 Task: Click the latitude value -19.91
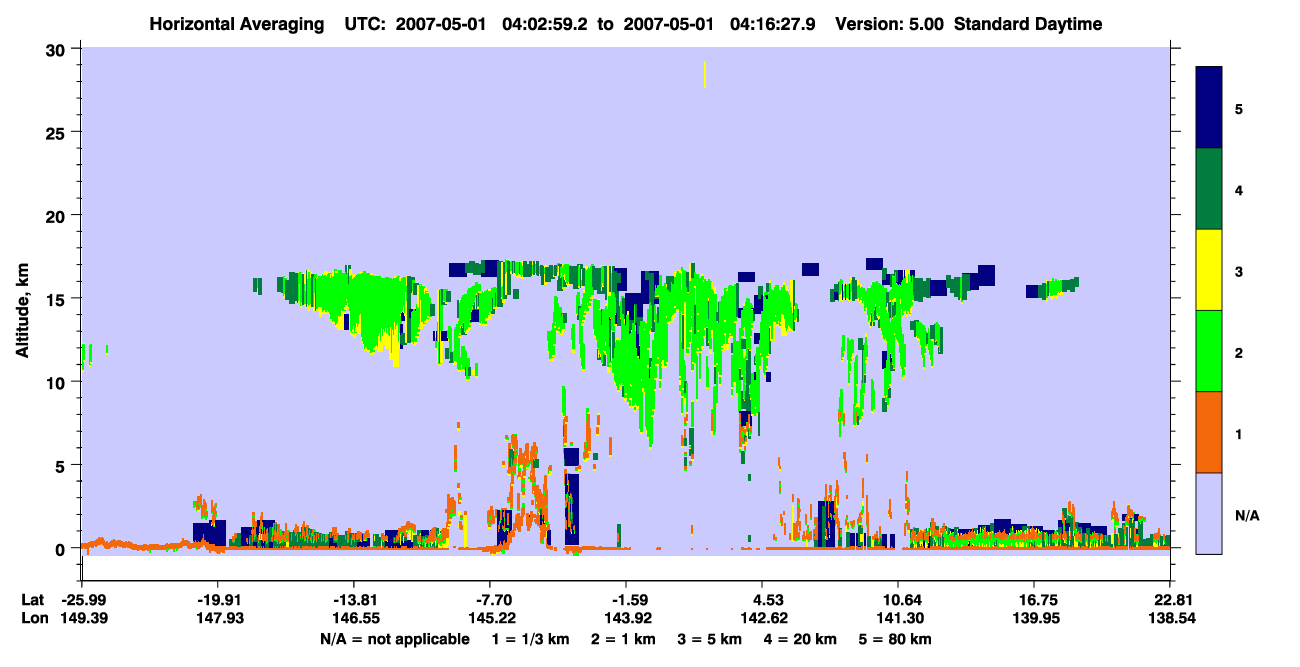[x=218, y=600]
